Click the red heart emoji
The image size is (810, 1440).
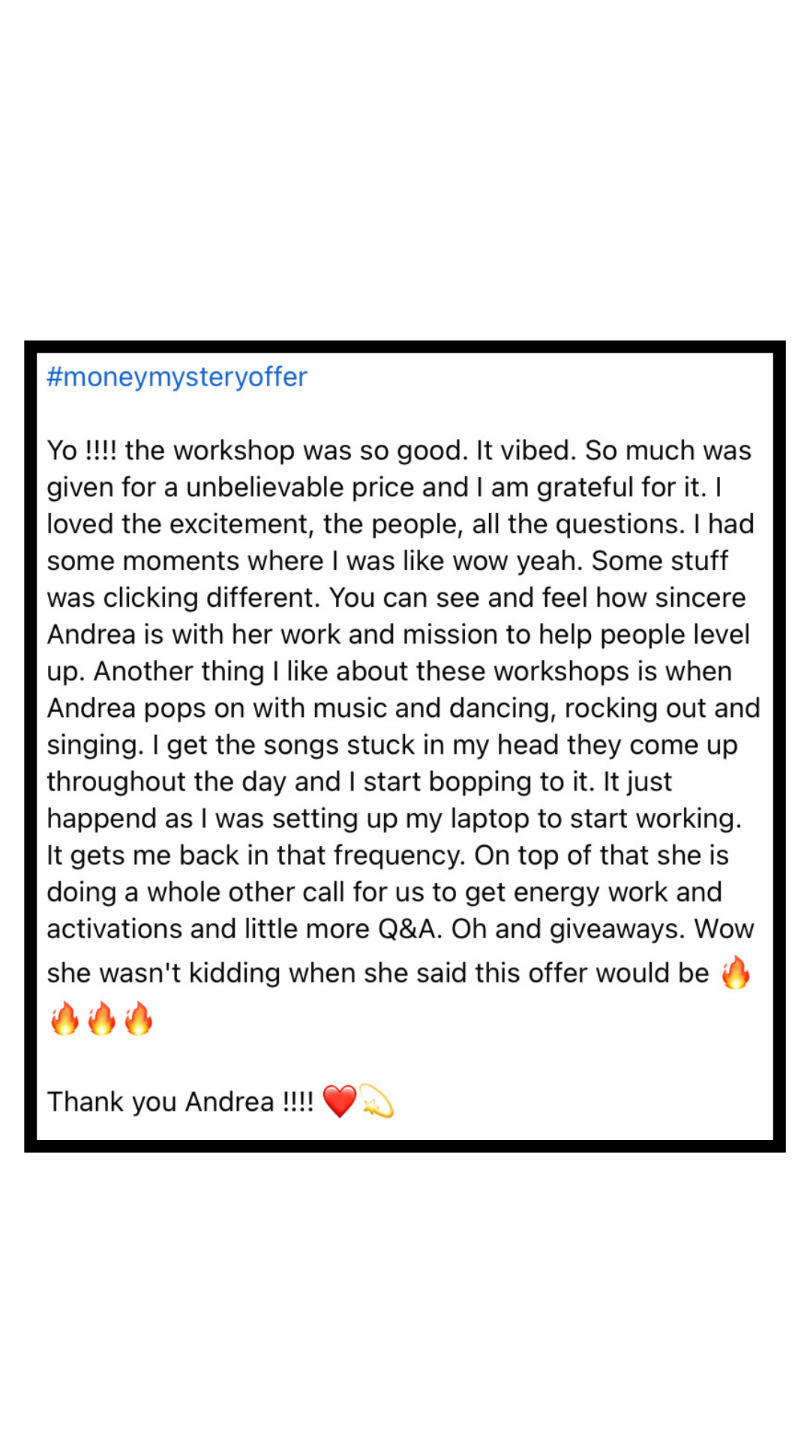(340, 1102)
